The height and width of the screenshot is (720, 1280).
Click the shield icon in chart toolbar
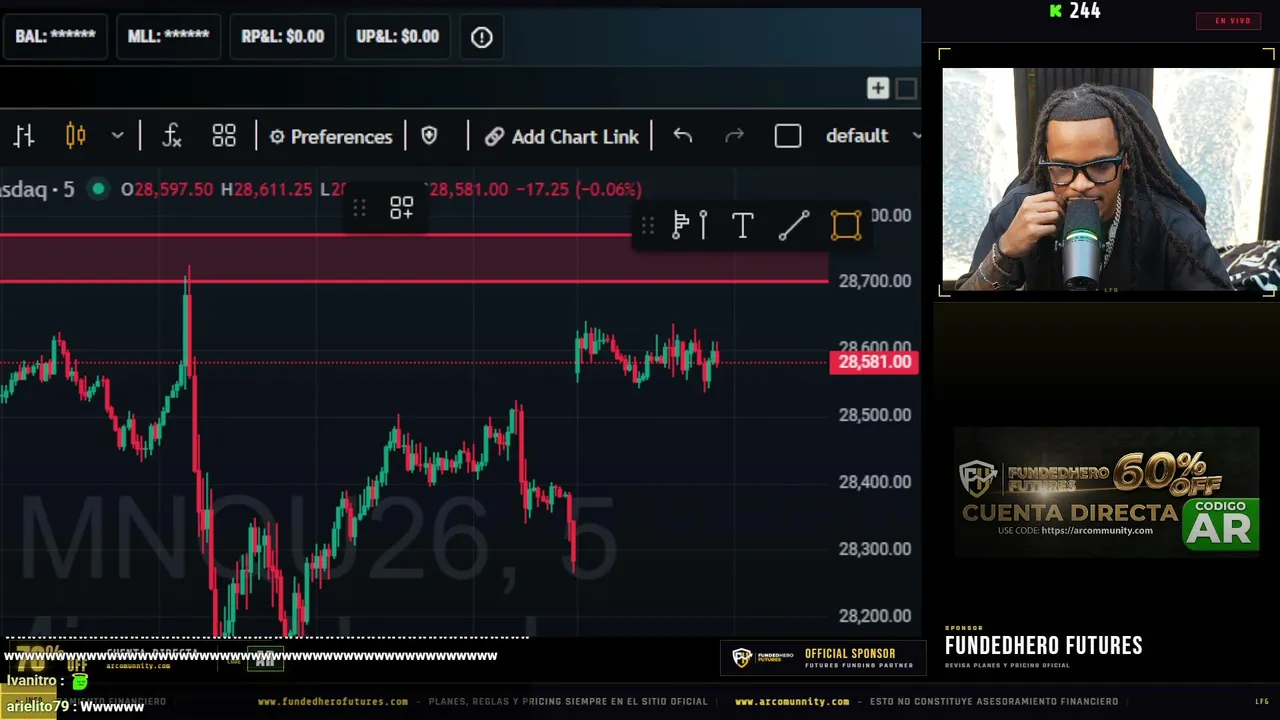click(429, 136)
